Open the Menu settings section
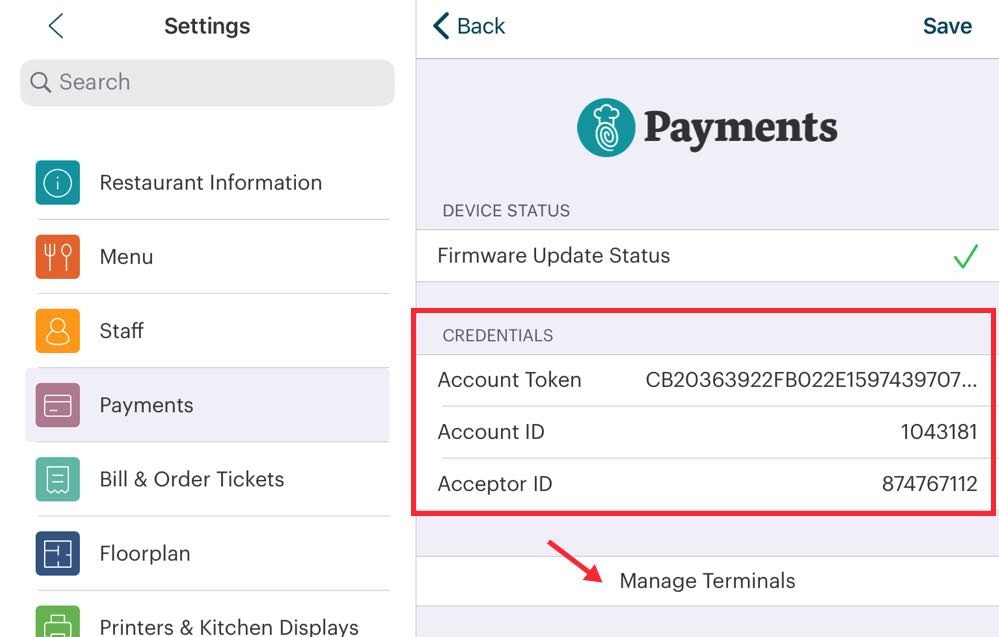The height and width of the screenshot is (637, 999). tap(126, 257)
